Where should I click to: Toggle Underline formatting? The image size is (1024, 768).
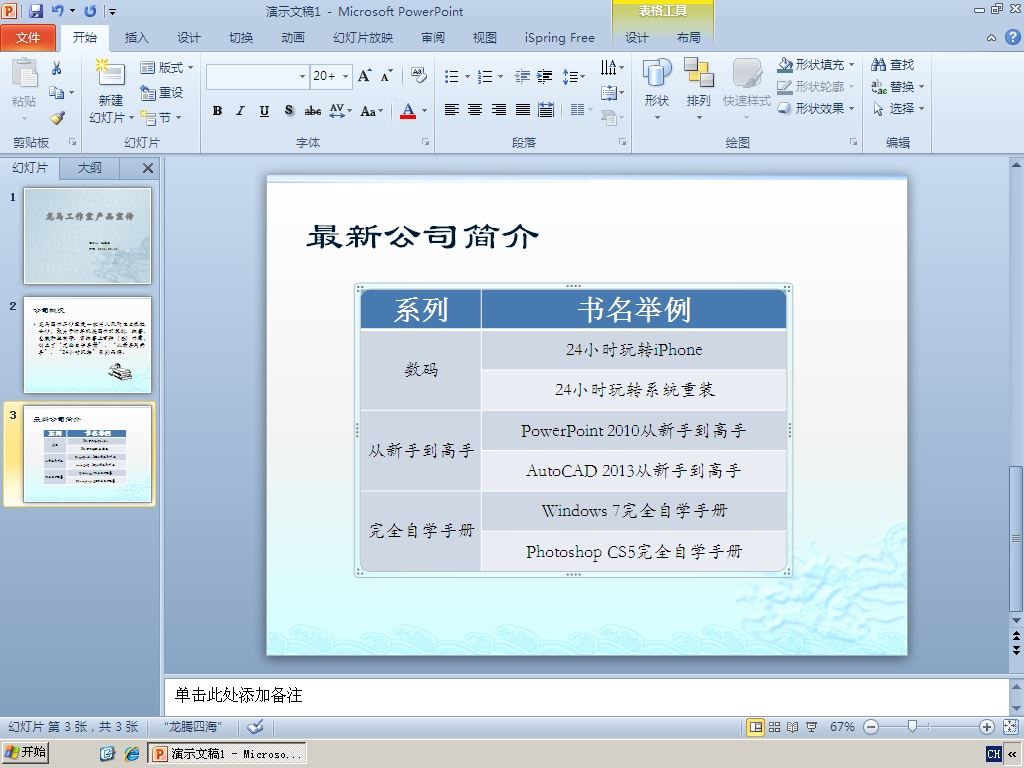point(264,110)
